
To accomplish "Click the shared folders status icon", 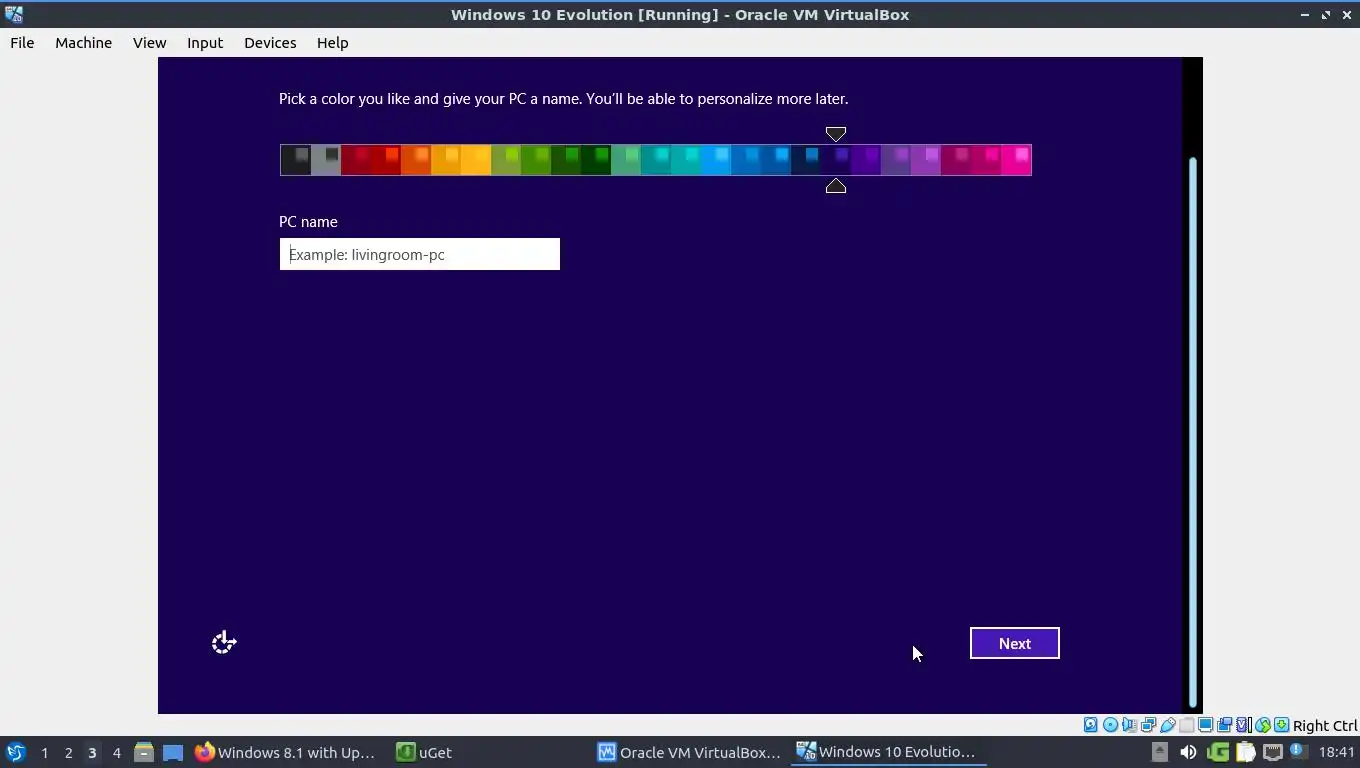I will [1186, 725].
